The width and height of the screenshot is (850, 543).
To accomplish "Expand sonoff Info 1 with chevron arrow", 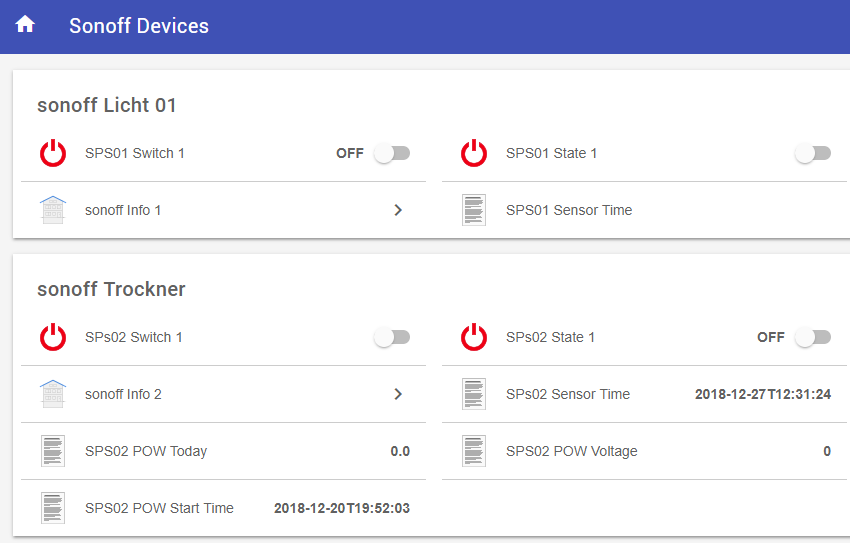I will pyautogui.click(x=398, y=210).
